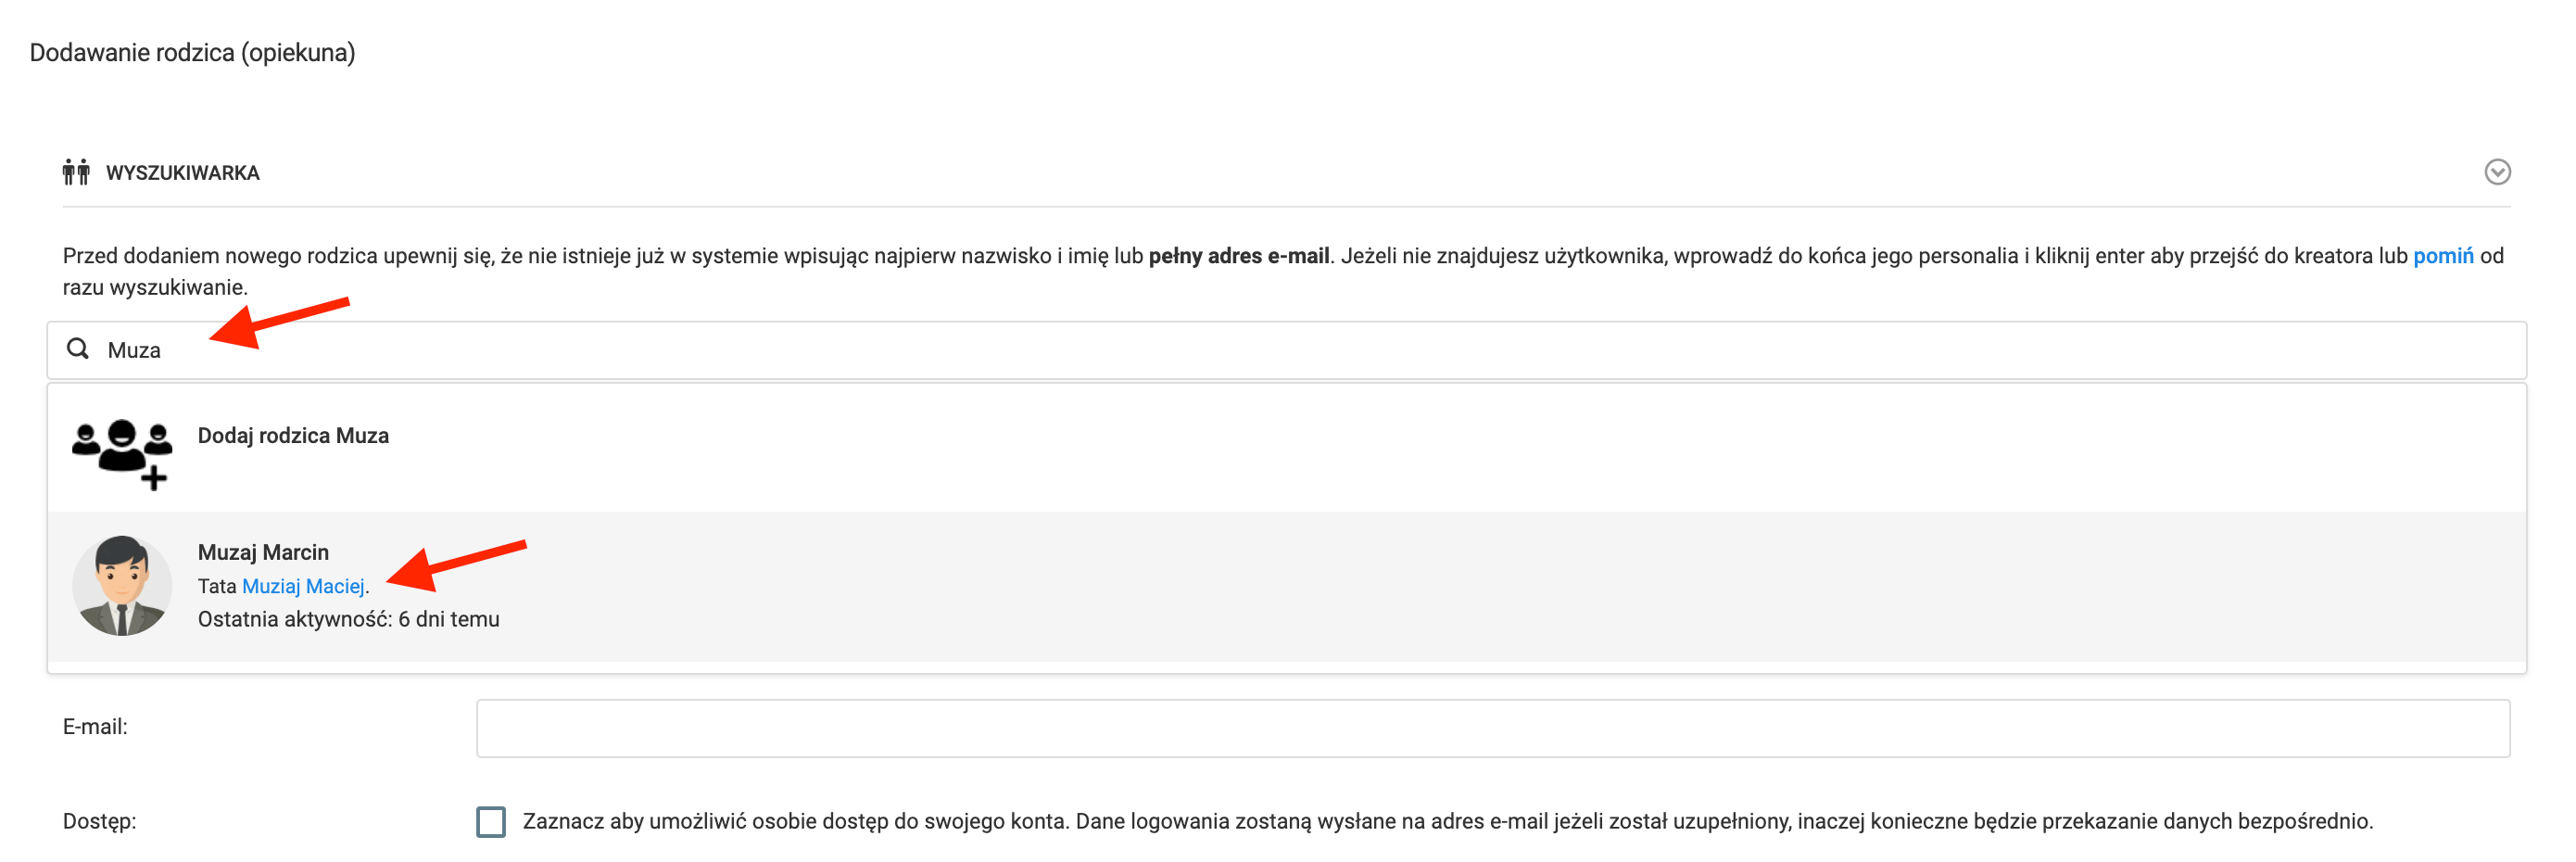Click the "Ostatnia aktywność: 6 dni temu" line
This screenshot has width=2576, height=862.
(x=348, y=619)
